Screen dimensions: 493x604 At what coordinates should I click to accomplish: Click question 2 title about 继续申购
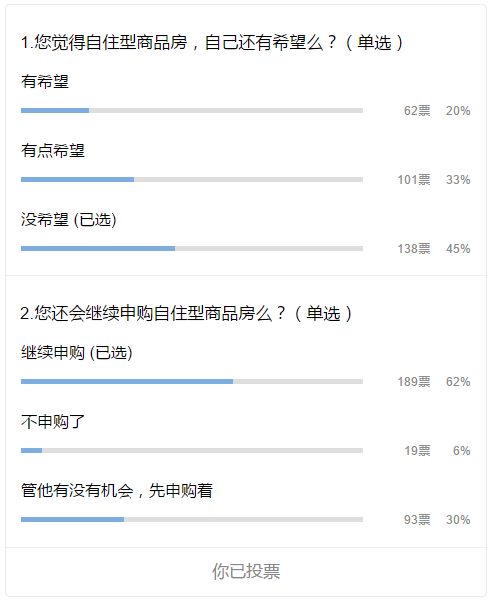point(186,313)
